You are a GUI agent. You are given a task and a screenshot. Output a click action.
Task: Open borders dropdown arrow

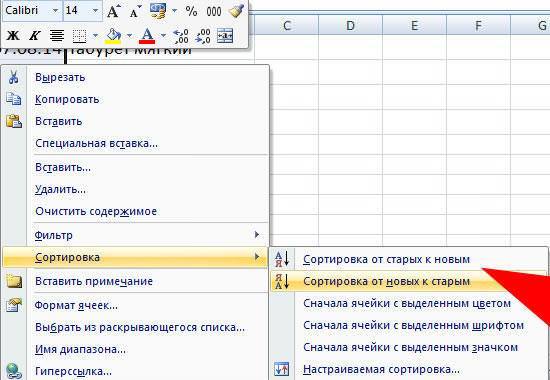click(x=95, y=35)
